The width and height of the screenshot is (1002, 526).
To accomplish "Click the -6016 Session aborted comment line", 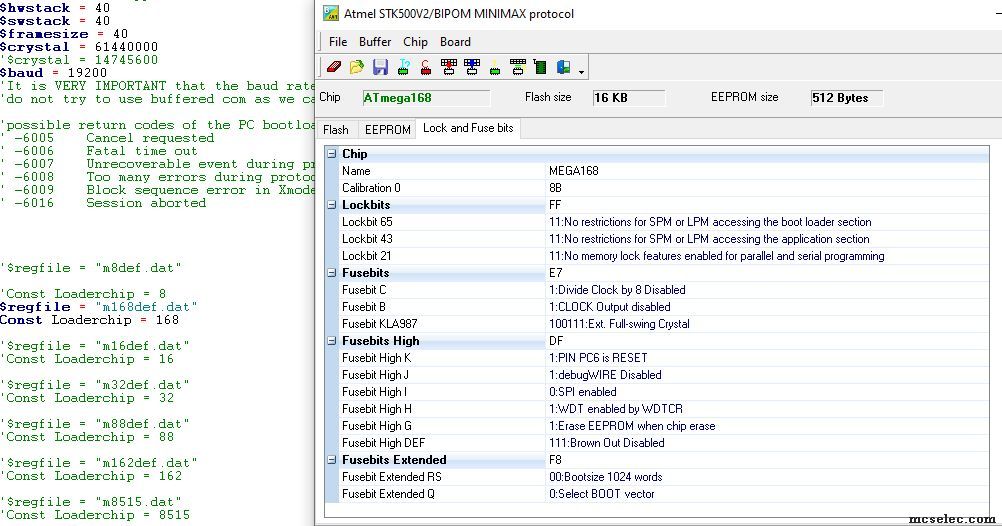I will (104, 203).
